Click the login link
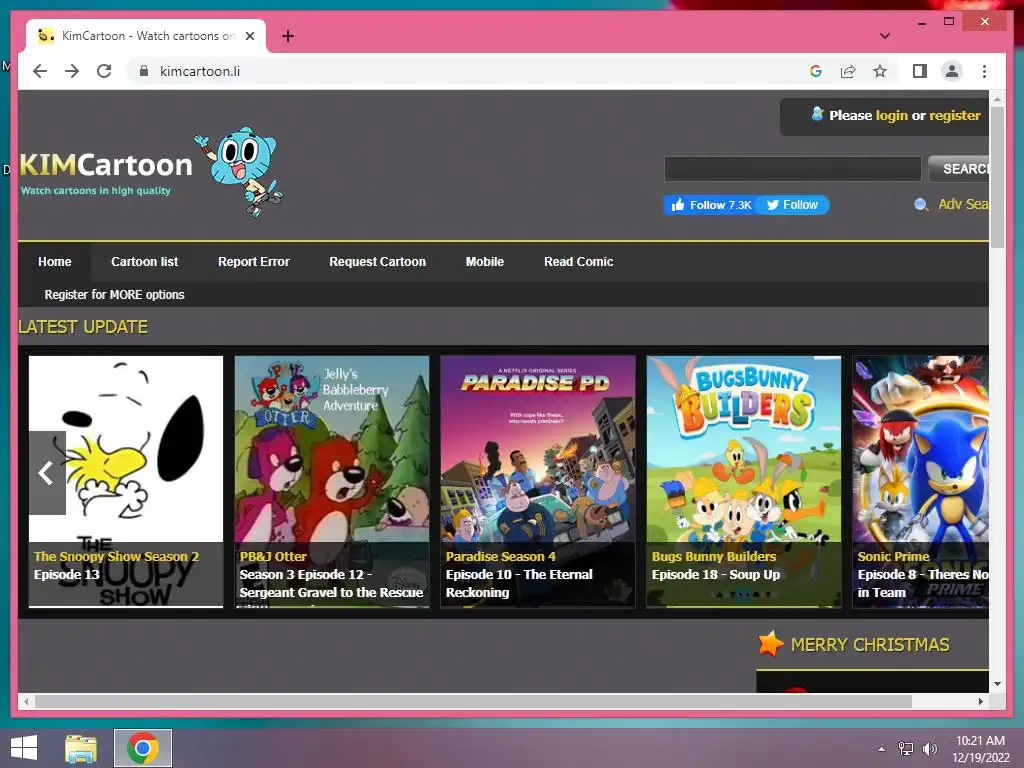This screenshot has height=768, width=1024. (x=891, y=116)
